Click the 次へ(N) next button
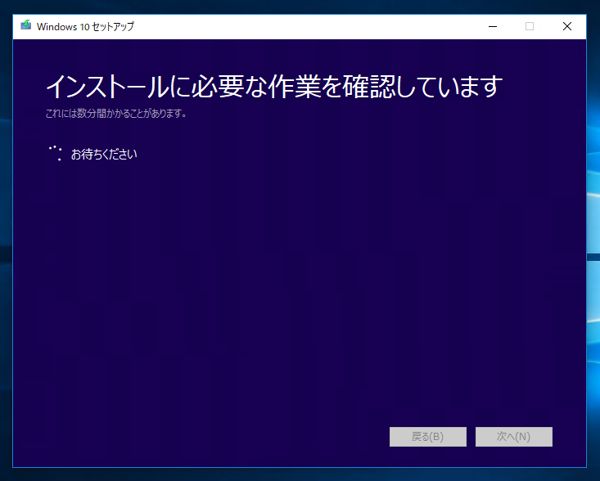Screen dimensions: 600x481 tap(514, 437)
